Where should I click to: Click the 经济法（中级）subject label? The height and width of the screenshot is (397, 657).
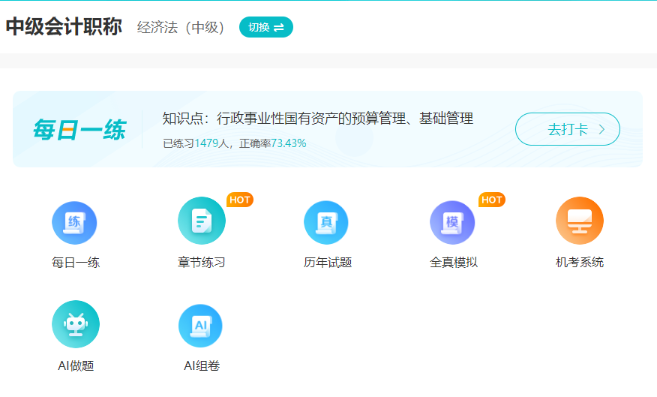pos(181,28)
